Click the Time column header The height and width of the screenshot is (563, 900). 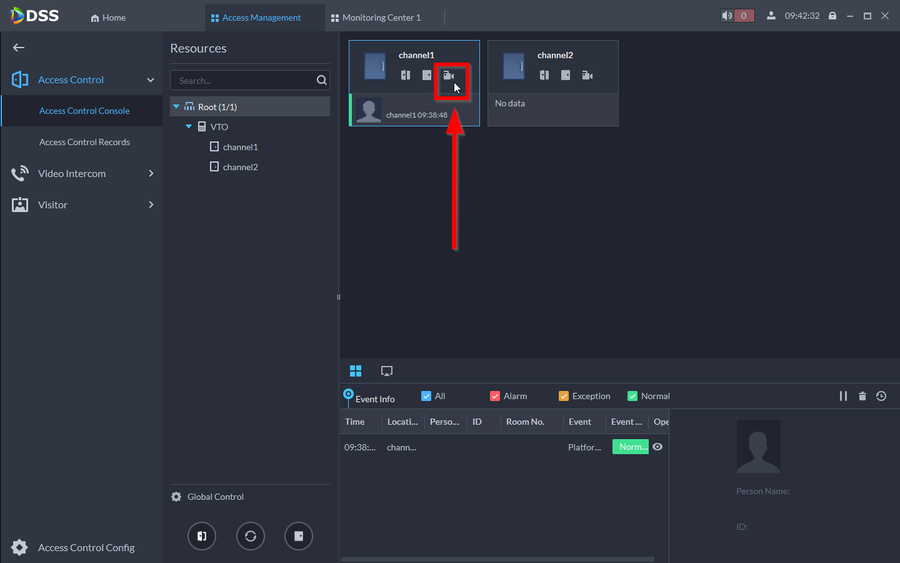[x=355, y=422]
